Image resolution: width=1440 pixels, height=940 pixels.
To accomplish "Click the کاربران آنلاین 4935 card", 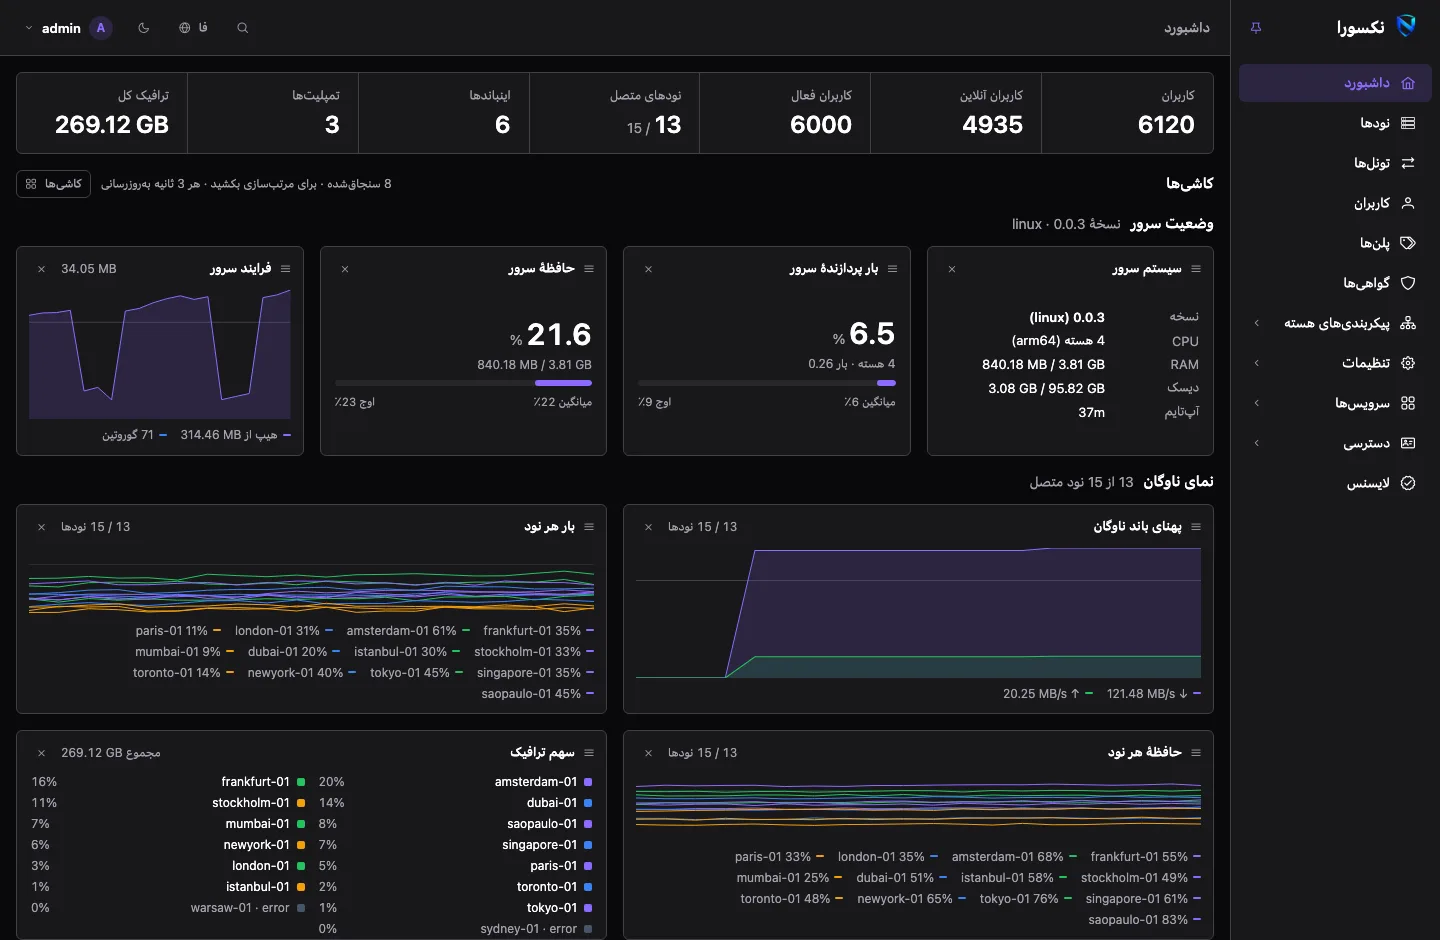I will coord(956,113).
